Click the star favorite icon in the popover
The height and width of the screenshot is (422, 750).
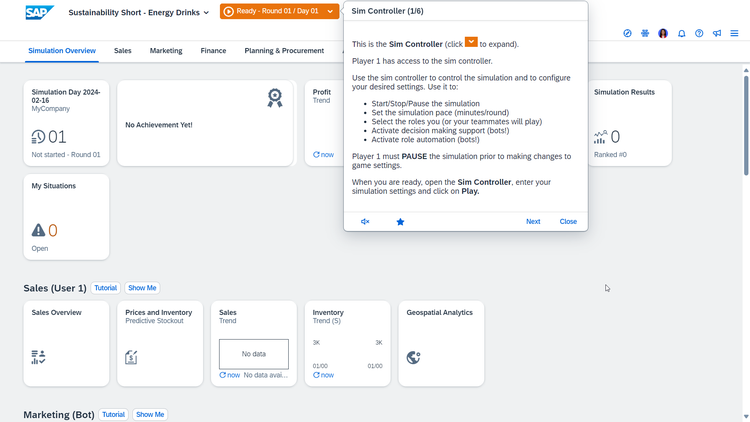point(400,222)
